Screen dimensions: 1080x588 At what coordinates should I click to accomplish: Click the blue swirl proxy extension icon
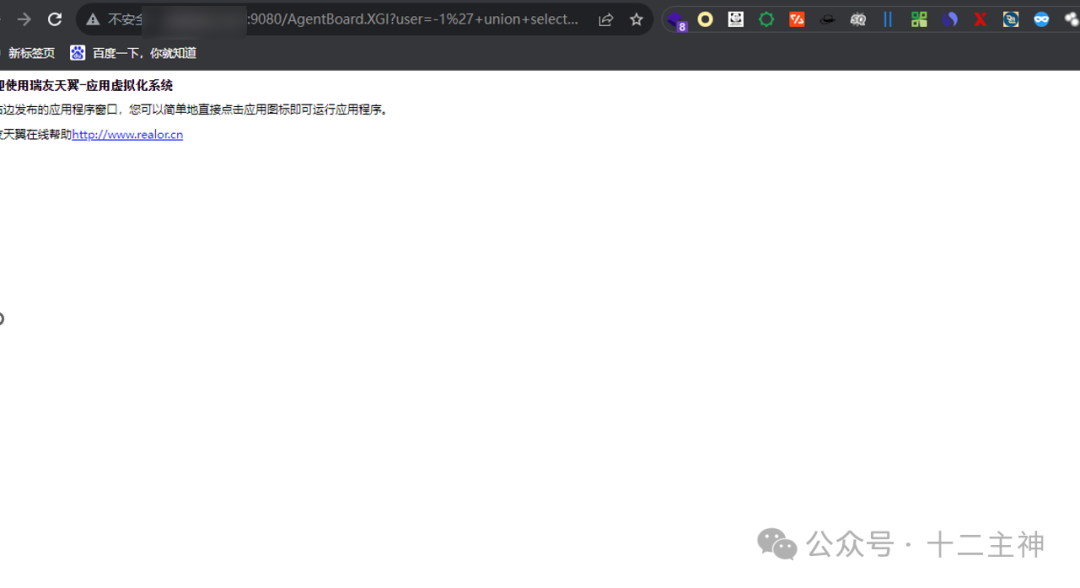949,19
